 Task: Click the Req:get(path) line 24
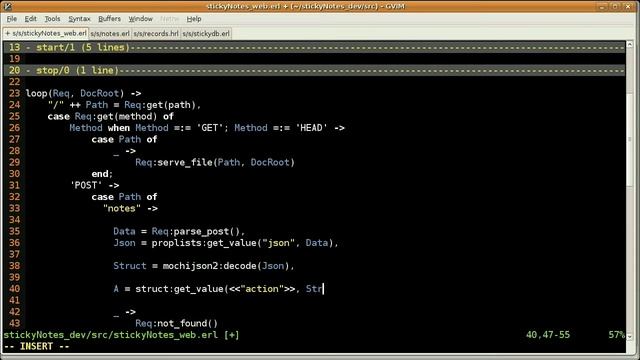(x=163, y=105)
